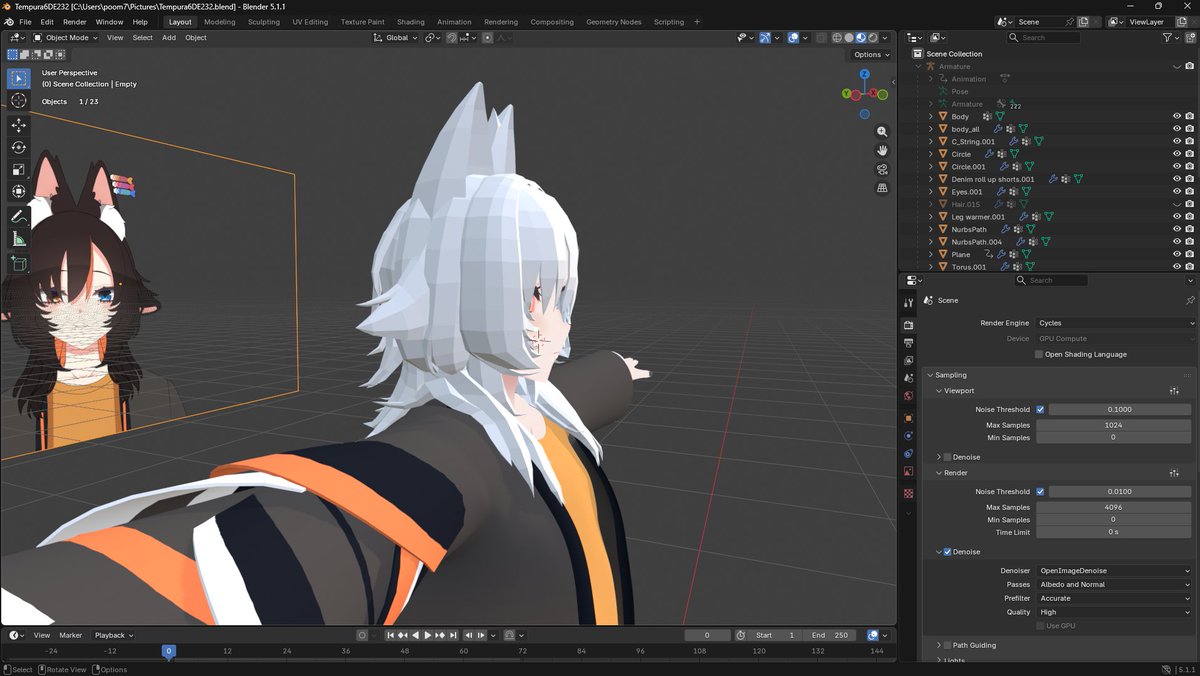Screen dimensions: 1200x676
Task: Disable the render Denoise checkbox
Action: point(947,552)
